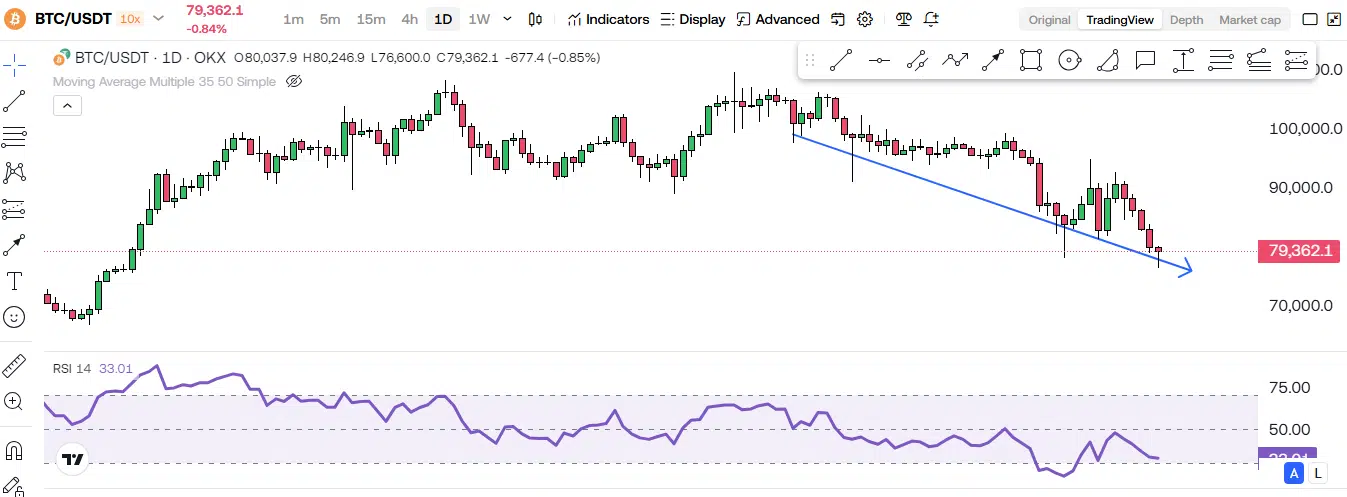Open the price alert bell icon
The image size is (1347, 497).
tap(931, 19)
